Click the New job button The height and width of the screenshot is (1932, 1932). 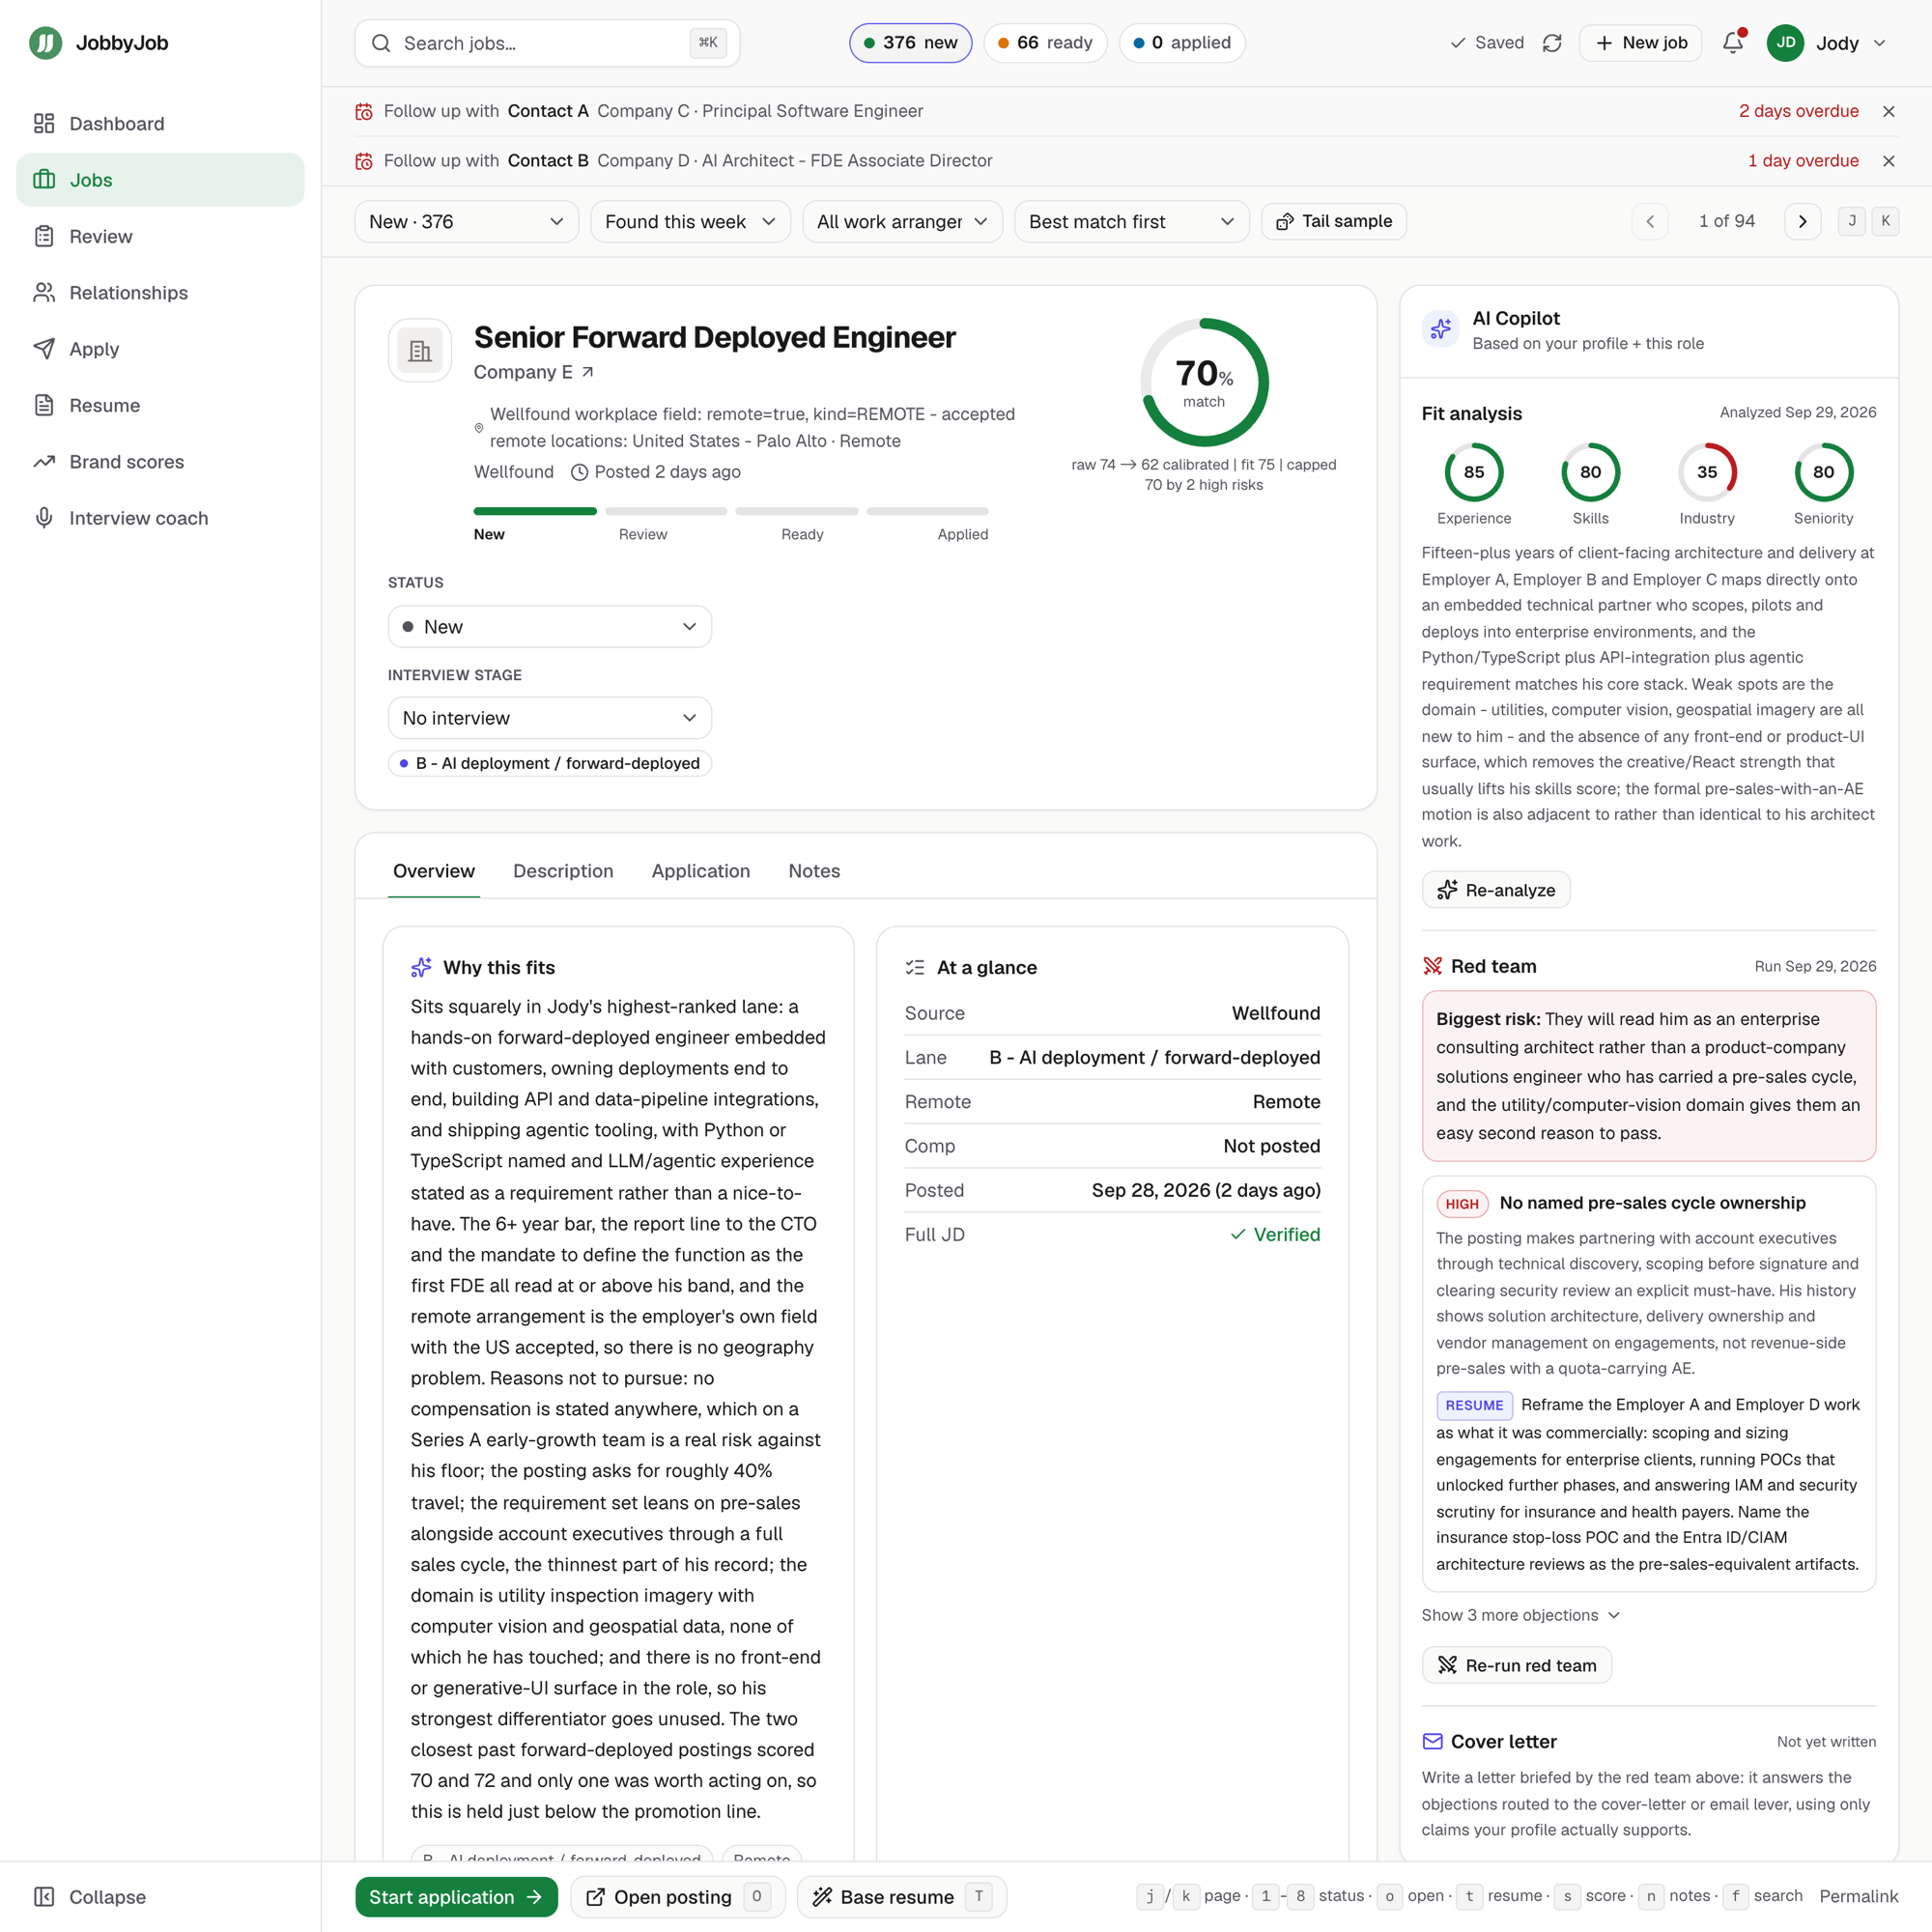click(x=1641, y=43)
